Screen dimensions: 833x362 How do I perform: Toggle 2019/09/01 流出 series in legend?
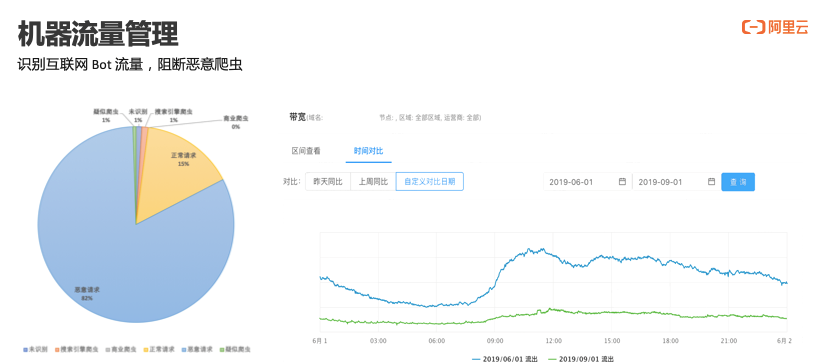pos(580,359)
